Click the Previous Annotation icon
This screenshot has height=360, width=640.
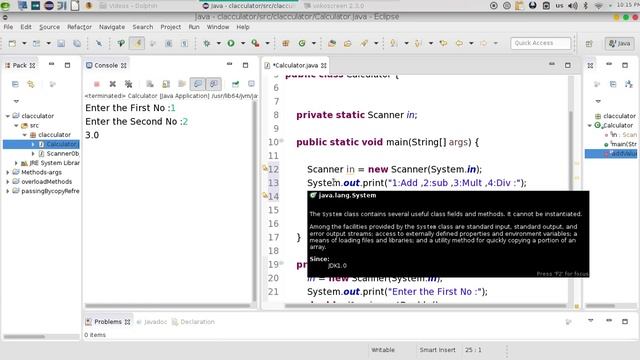[418, 43]
